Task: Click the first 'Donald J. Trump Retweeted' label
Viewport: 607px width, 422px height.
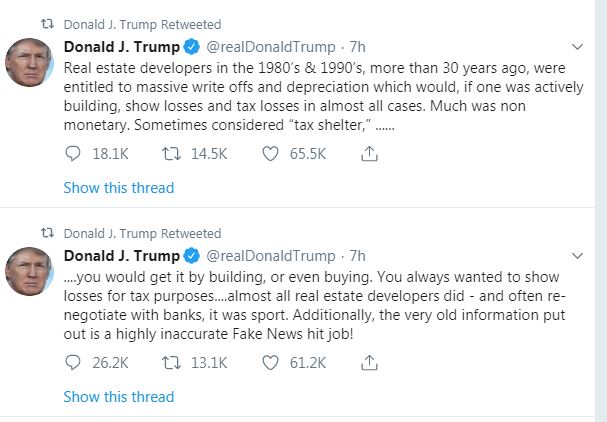Action: (142, 24)
